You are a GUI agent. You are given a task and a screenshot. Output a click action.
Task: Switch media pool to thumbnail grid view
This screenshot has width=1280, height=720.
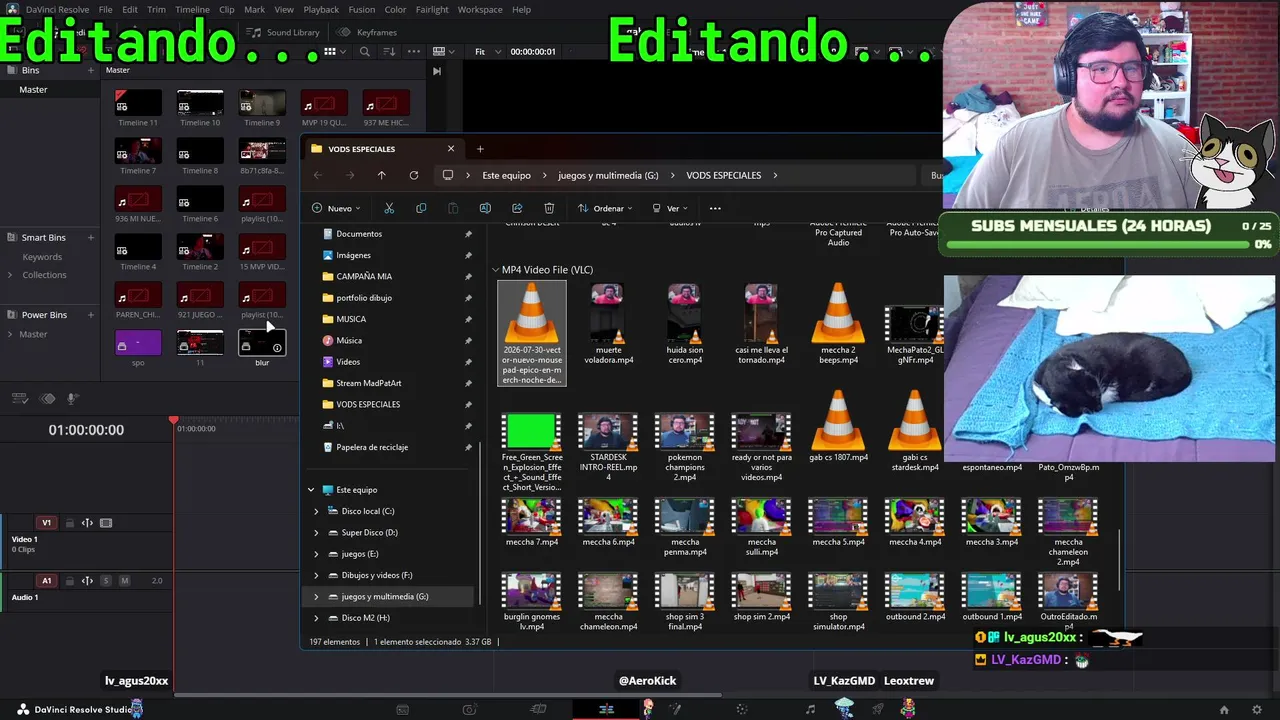(330, 51)
